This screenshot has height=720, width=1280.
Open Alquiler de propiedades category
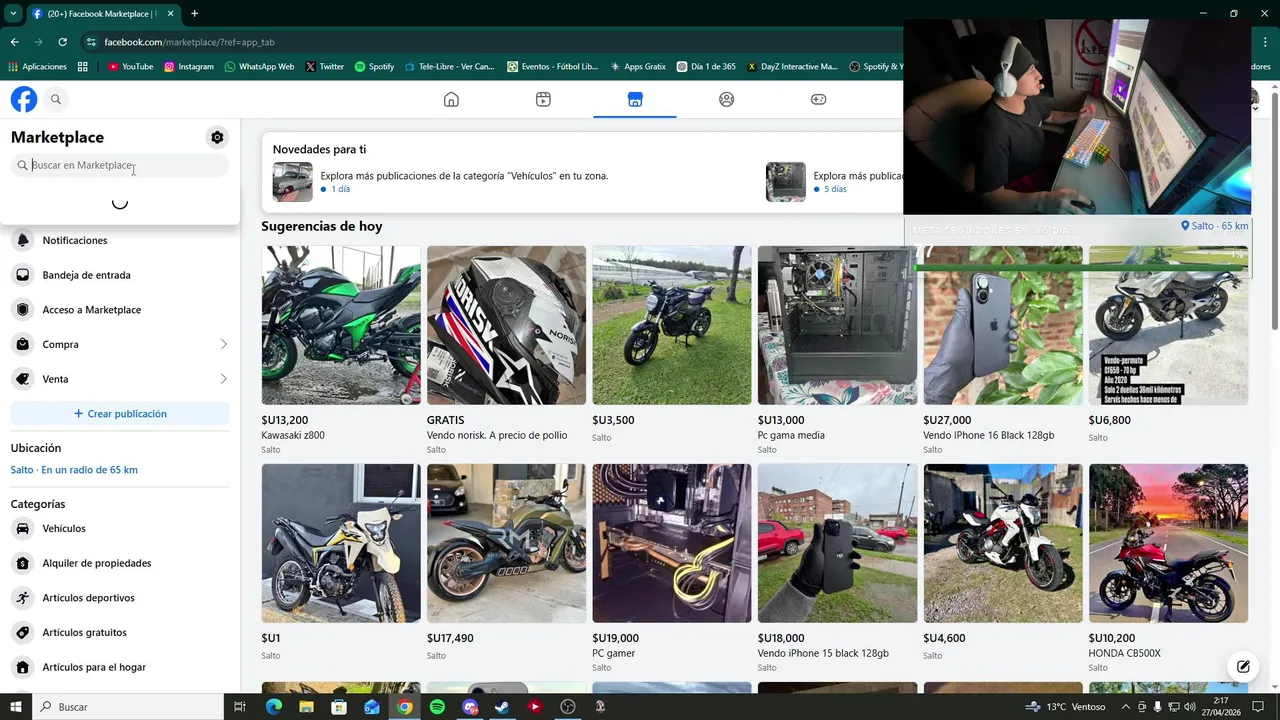tap(120, 563)
